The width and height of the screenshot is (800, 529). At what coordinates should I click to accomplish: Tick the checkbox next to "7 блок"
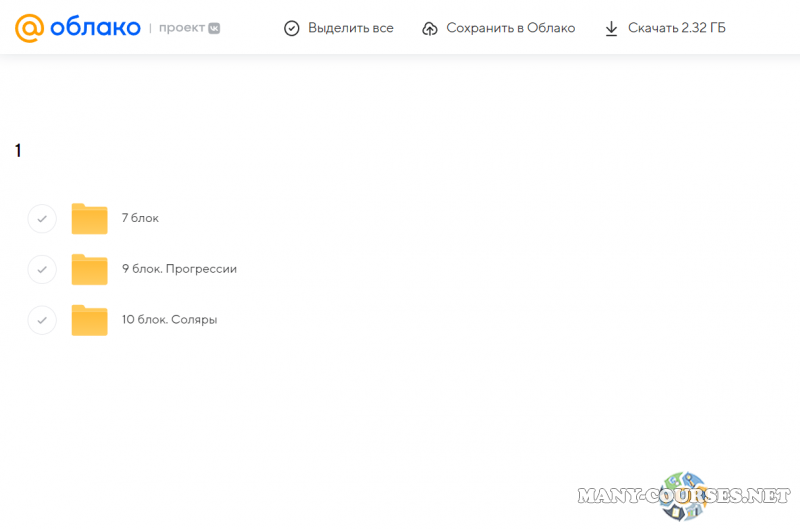(42, 218)
